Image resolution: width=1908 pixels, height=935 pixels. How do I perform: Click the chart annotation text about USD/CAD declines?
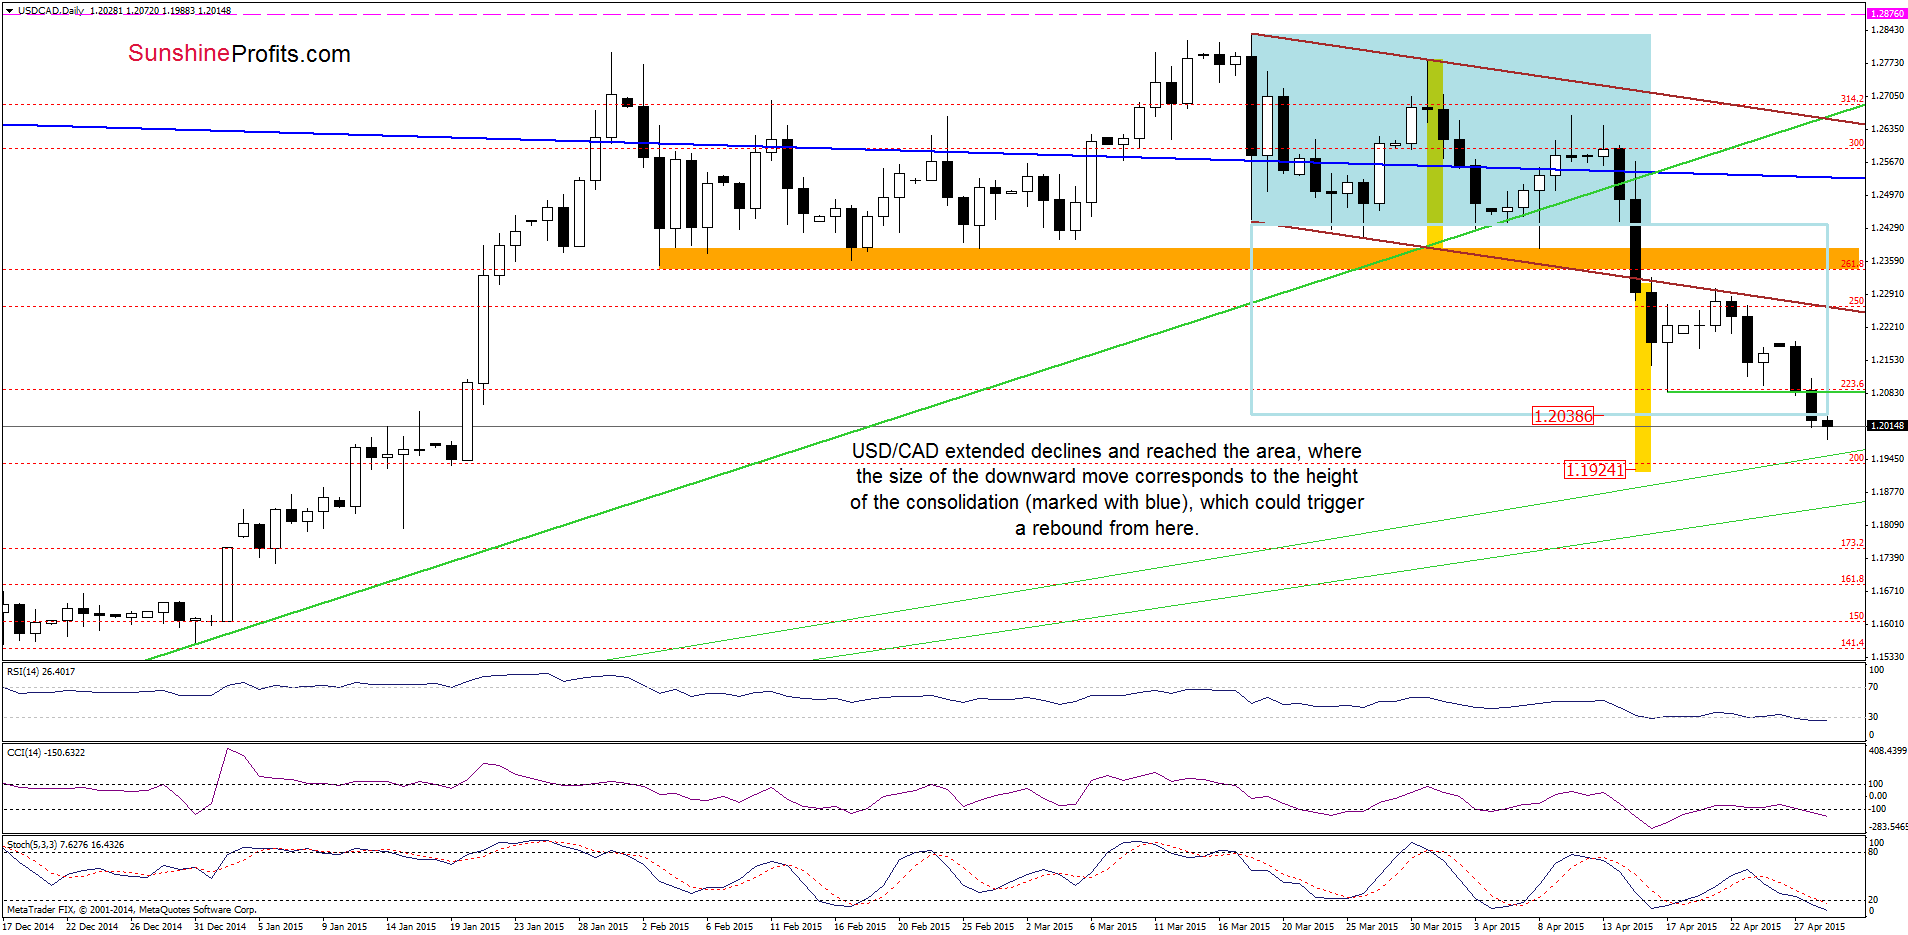pos(1107,490)
